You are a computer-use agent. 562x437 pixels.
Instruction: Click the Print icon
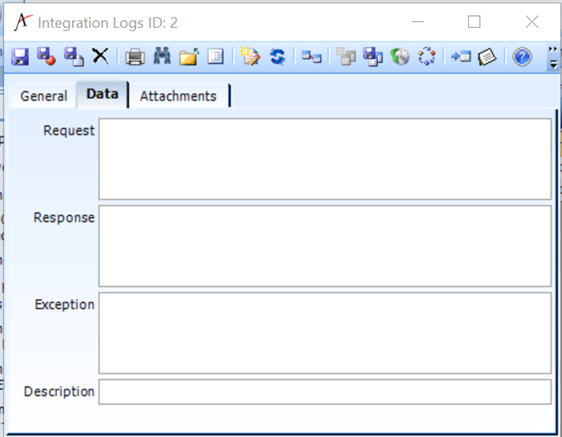(x=135, y=57)
